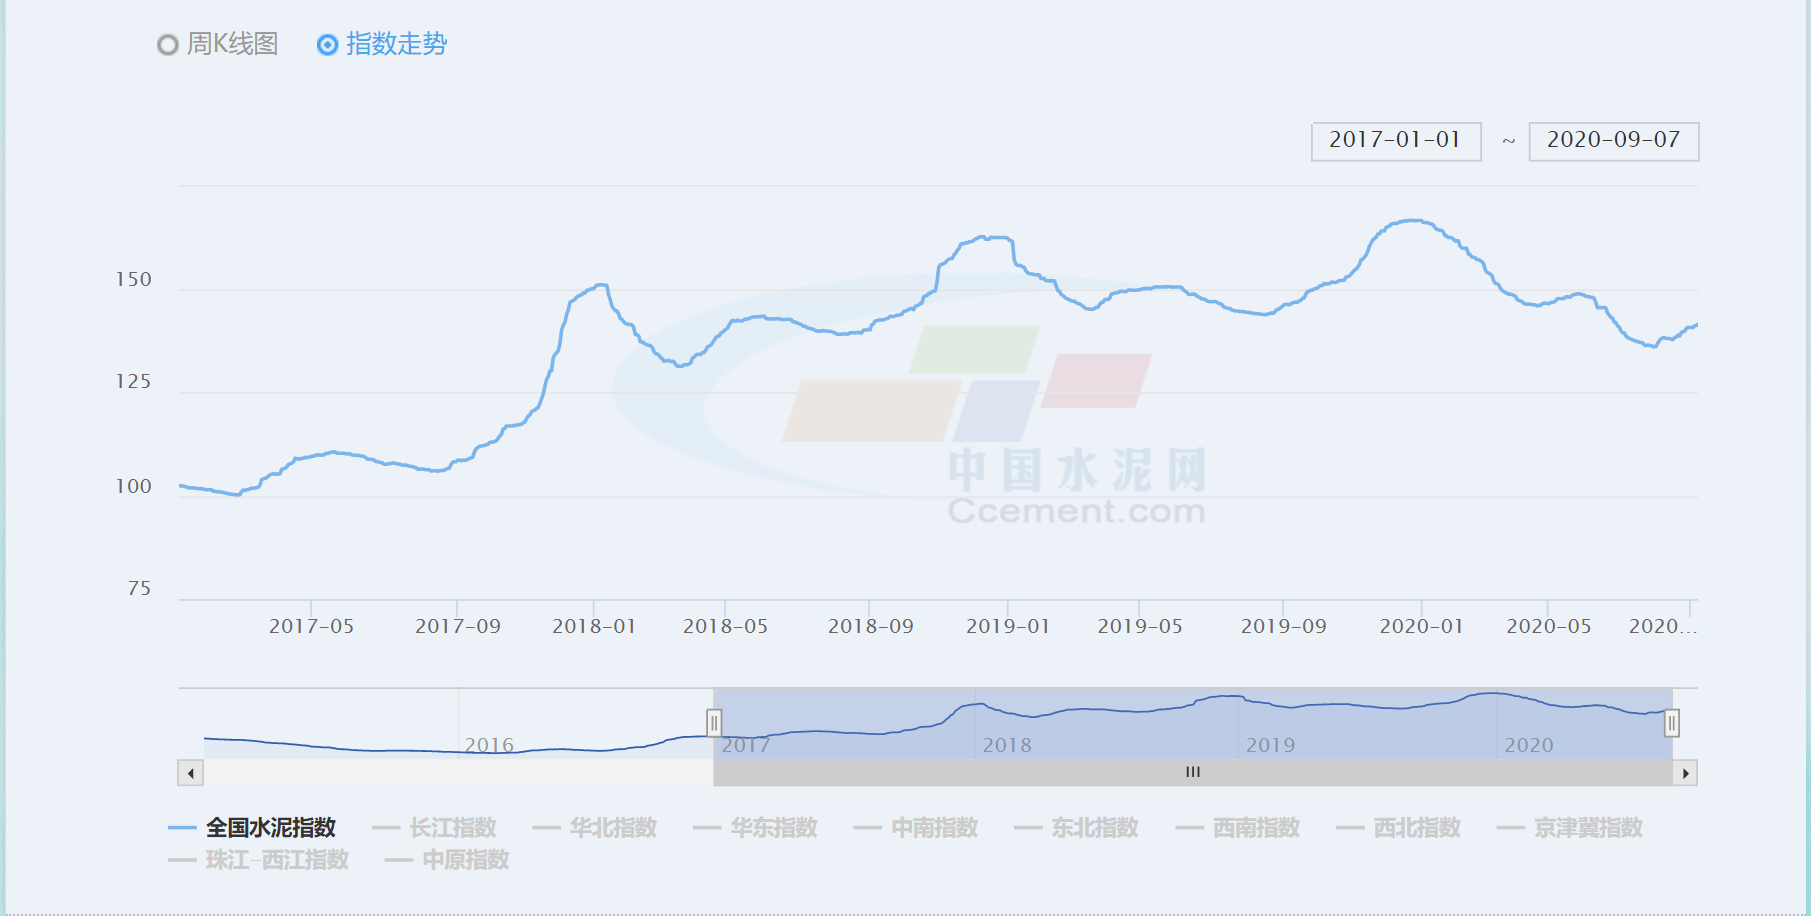Enable the 中南指数 legend entry
The image size is (1811, 916).
(x=934, y=828)
